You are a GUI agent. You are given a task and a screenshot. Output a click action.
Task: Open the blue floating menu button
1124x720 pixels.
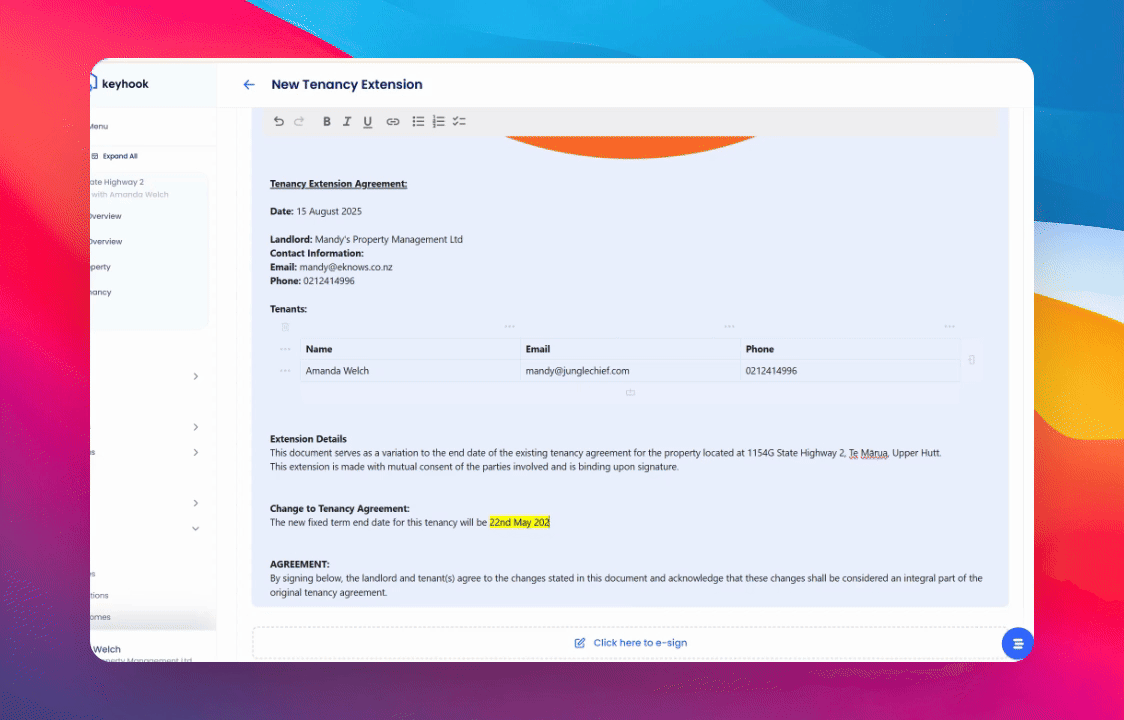tap(1017, 644)
